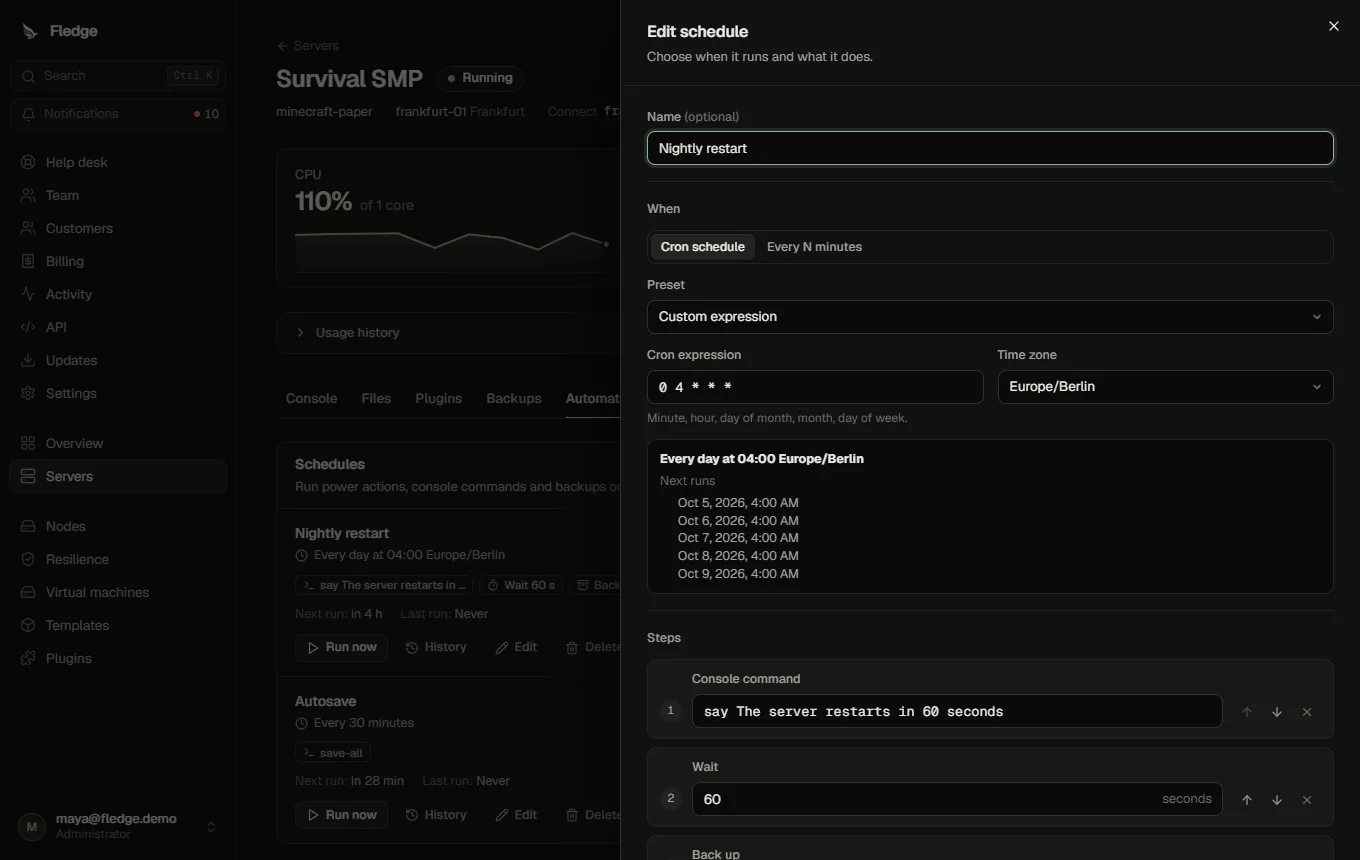Switch to the Plugins server tab
Viewport: 1360px width, 860px height.
pos(438,398)
